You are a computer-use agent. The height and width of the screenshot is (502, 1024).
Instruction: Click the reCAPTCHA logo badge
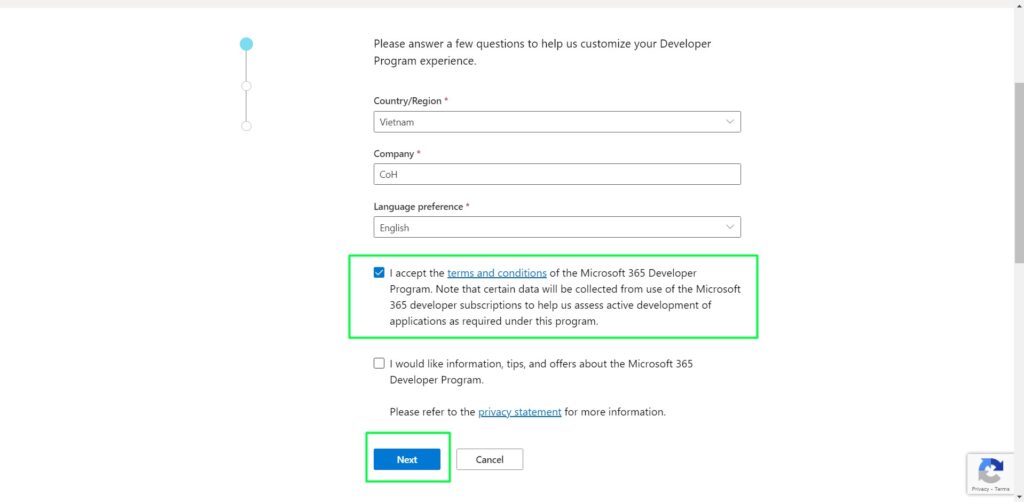click(990, 470)
